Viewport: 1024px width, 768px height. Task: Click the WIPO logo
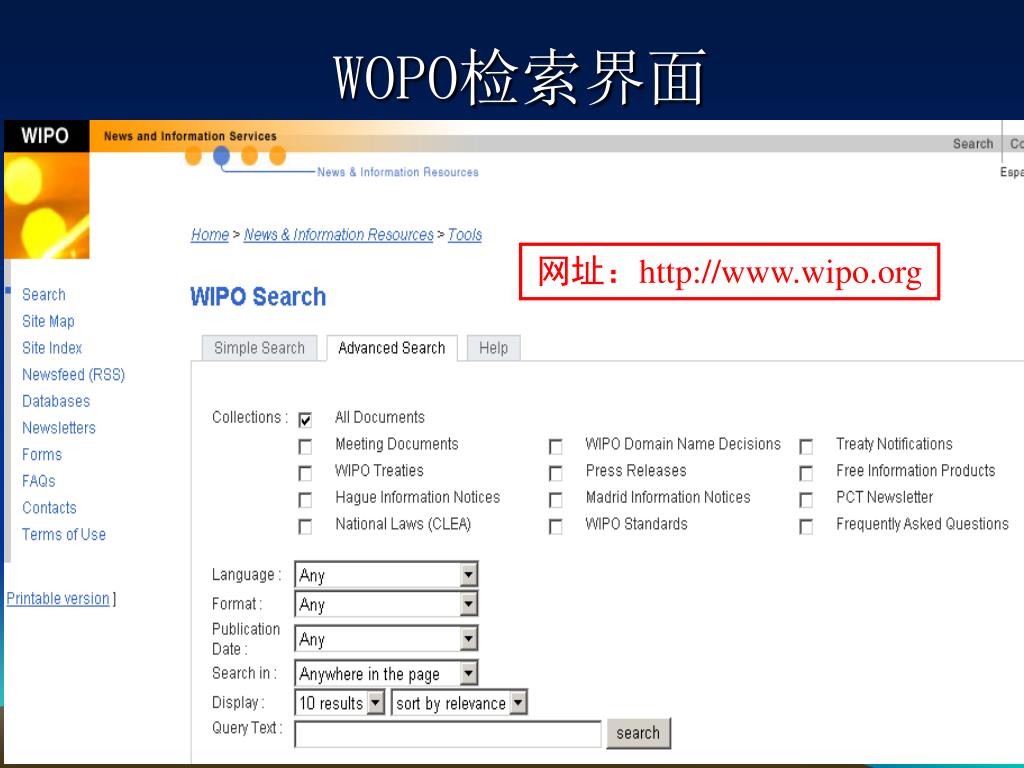(x=45, y=136)
